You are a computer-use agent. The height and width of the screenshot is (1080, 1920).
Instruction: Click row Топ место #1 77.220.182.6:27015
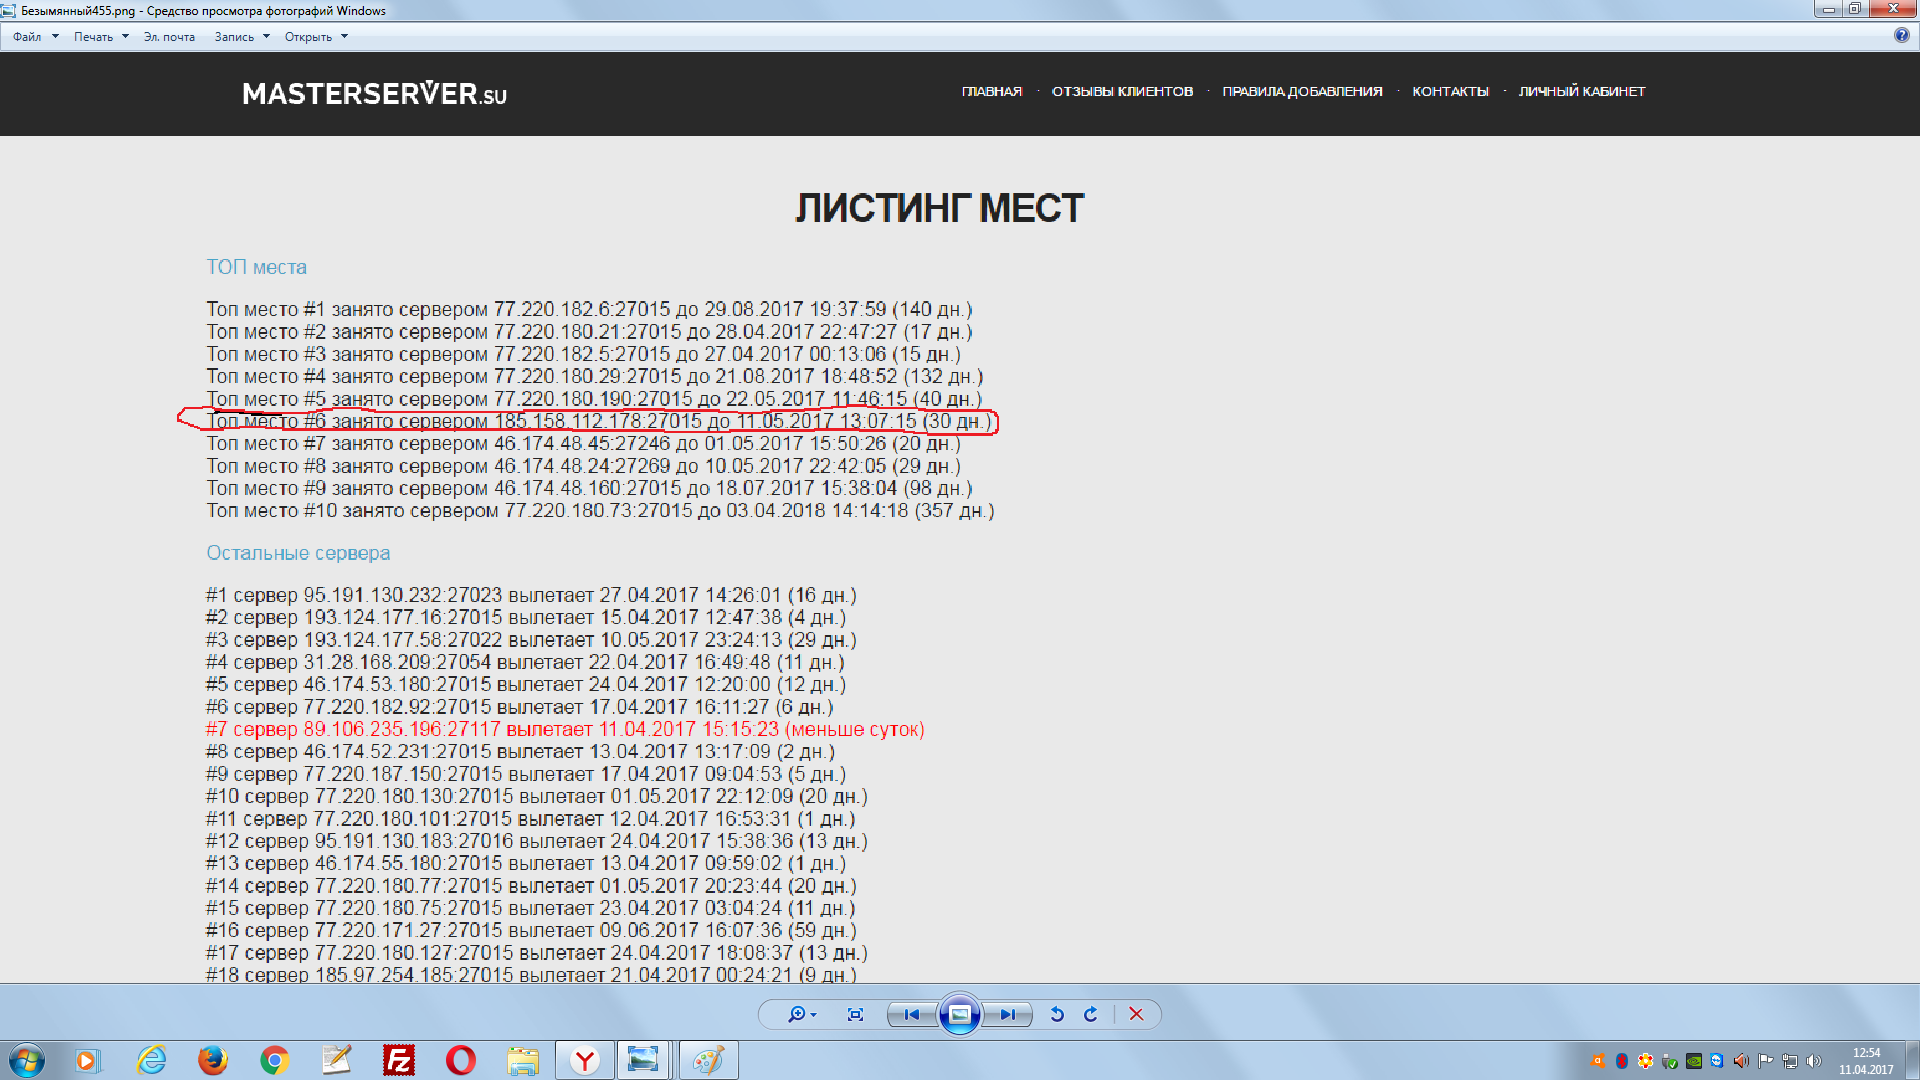[x=589, y=309]
